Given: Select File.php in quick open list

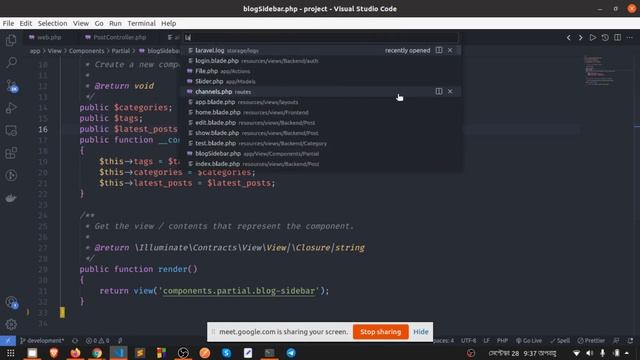Looking at the screenshot, I should coord(320,71).
